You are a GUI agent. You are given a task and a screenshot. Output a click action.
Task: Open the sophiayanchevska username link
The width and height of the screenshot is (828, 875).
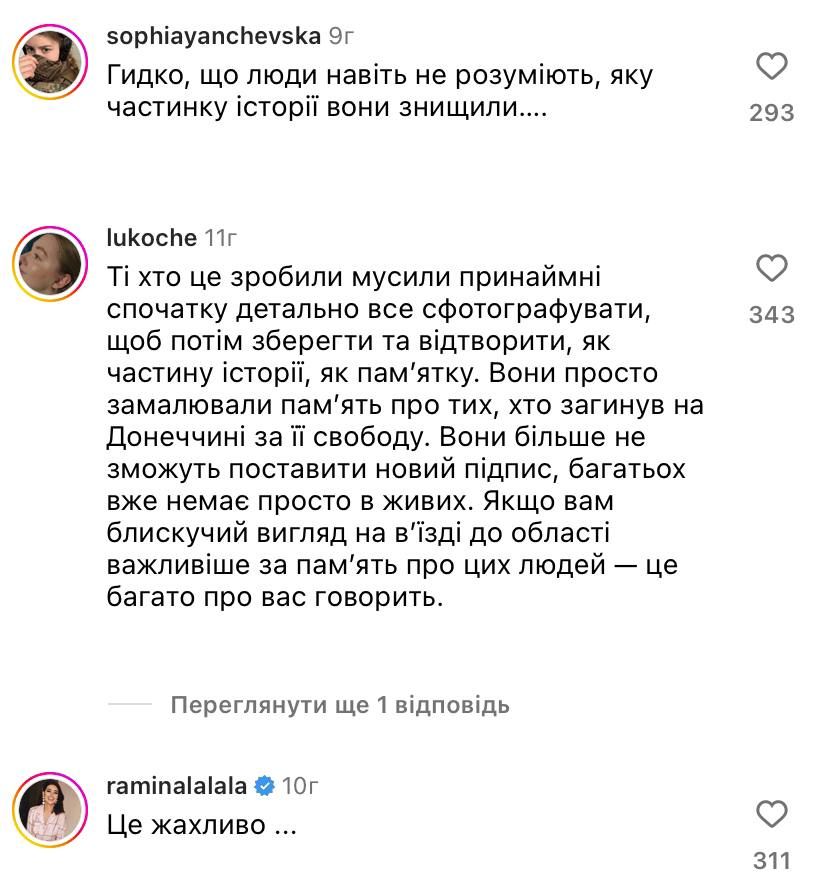212,37
